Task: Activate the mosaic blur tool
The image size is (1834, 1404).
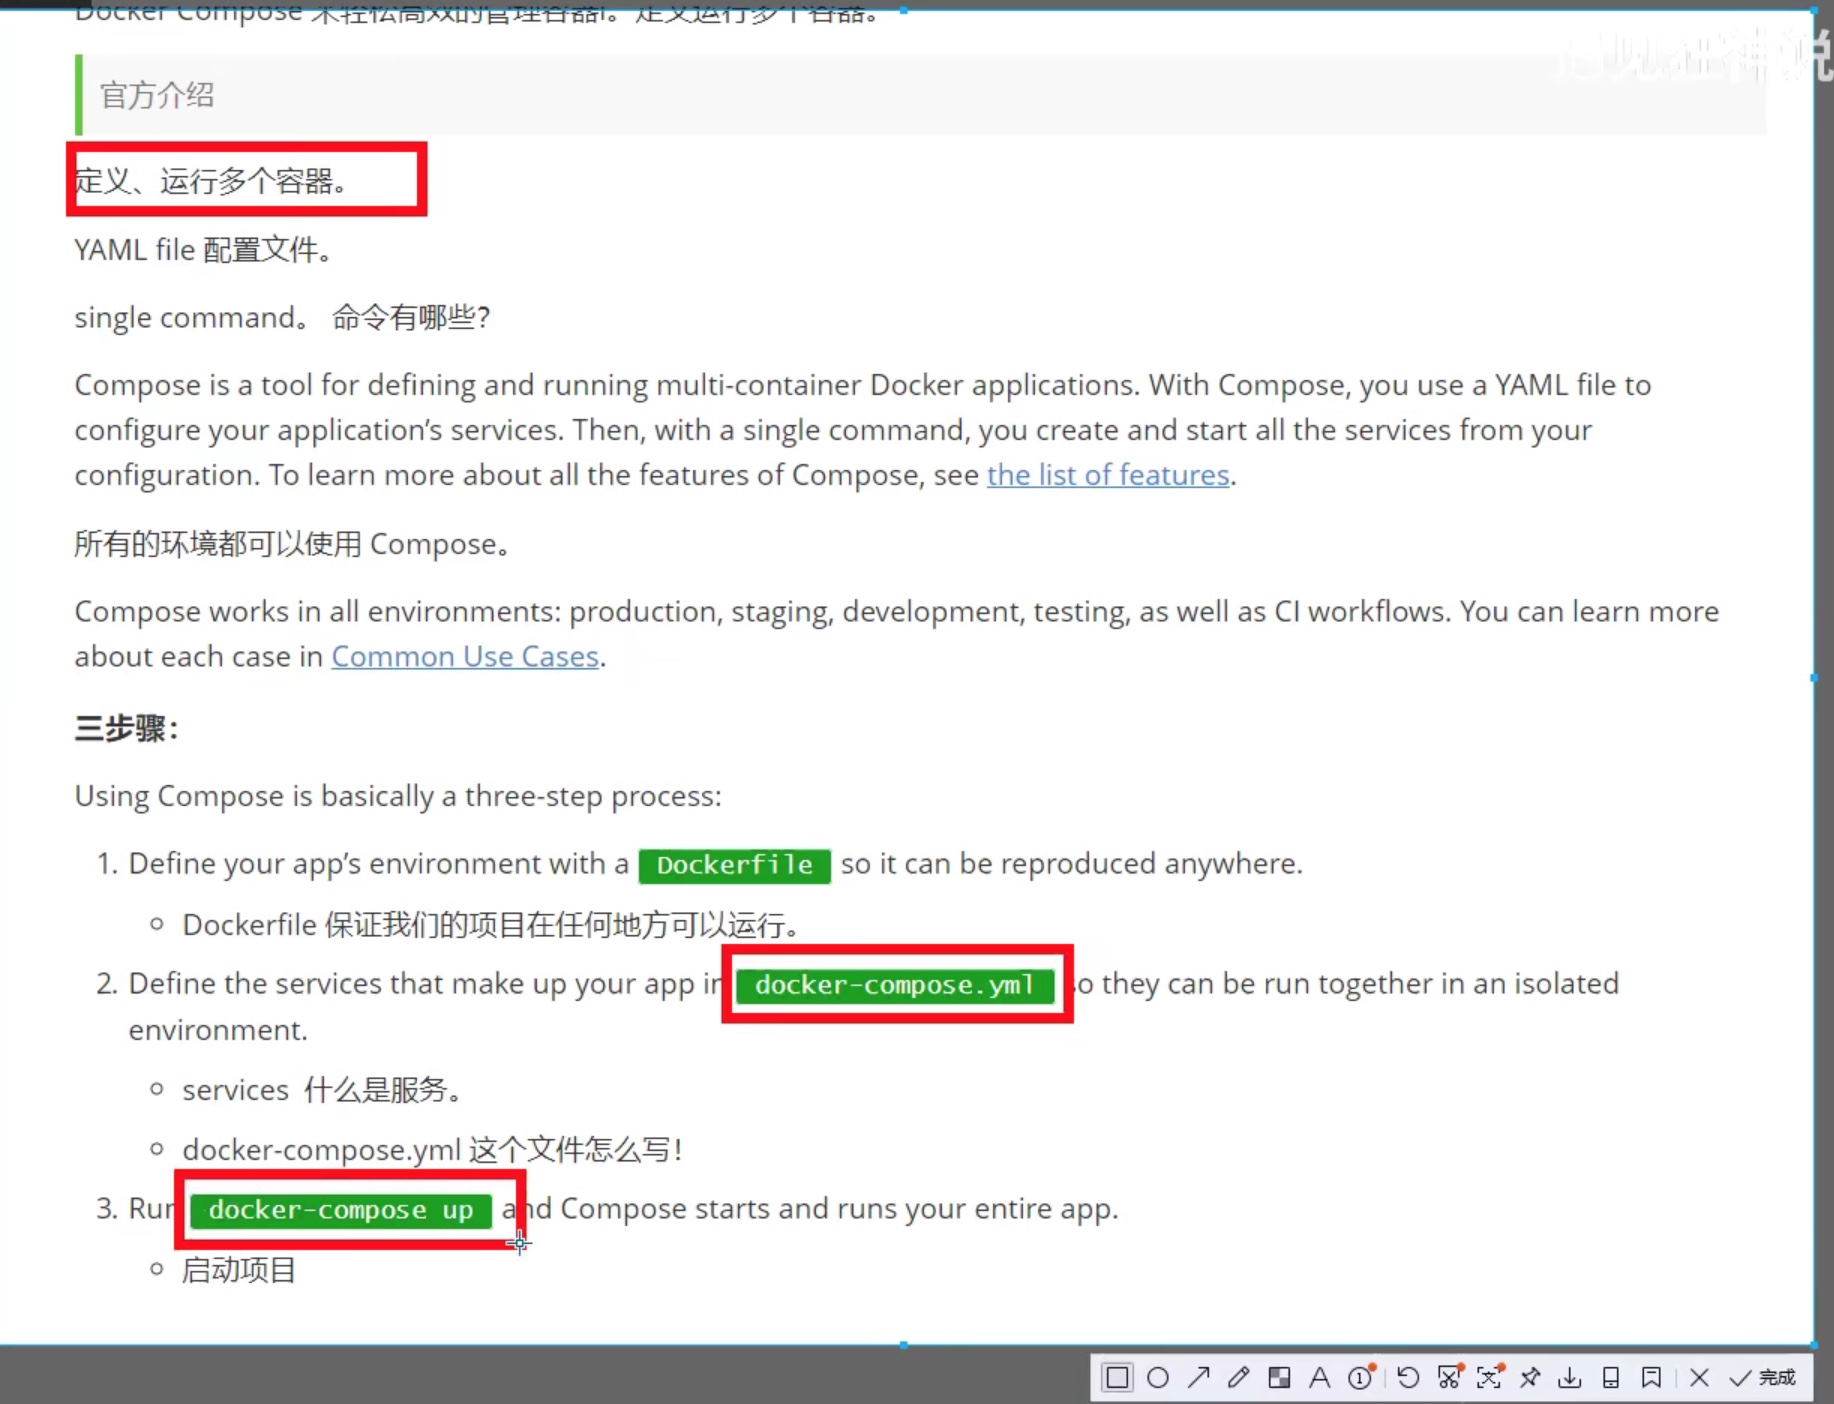Action: (x=1279, y=1378)
